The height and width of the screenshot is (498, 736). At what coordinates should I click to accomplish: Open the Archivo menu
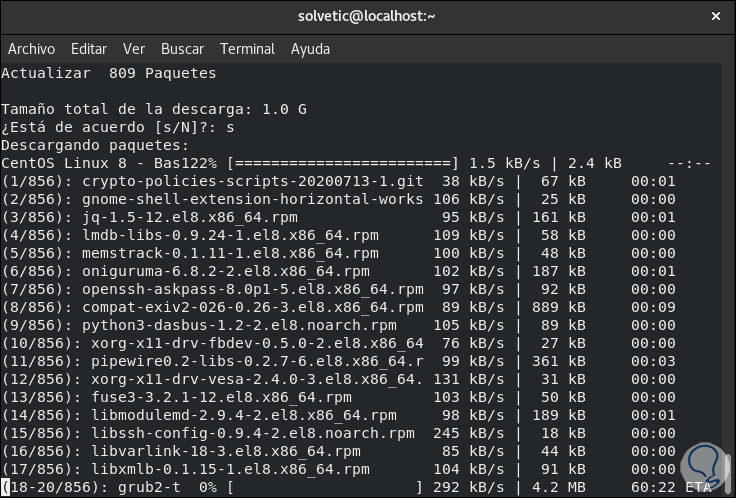click(31, 48)
